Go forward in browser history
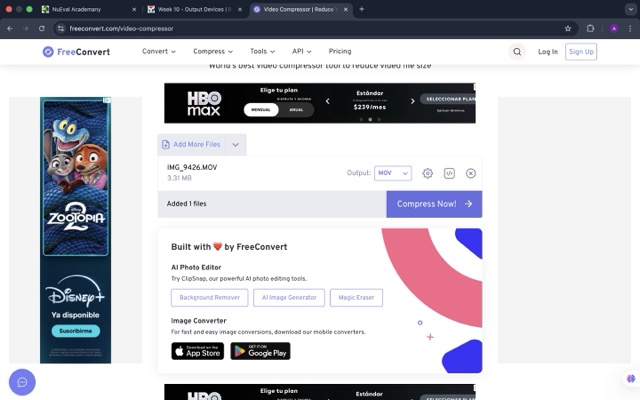Screen dimensions: 640x400 point(26,29)
